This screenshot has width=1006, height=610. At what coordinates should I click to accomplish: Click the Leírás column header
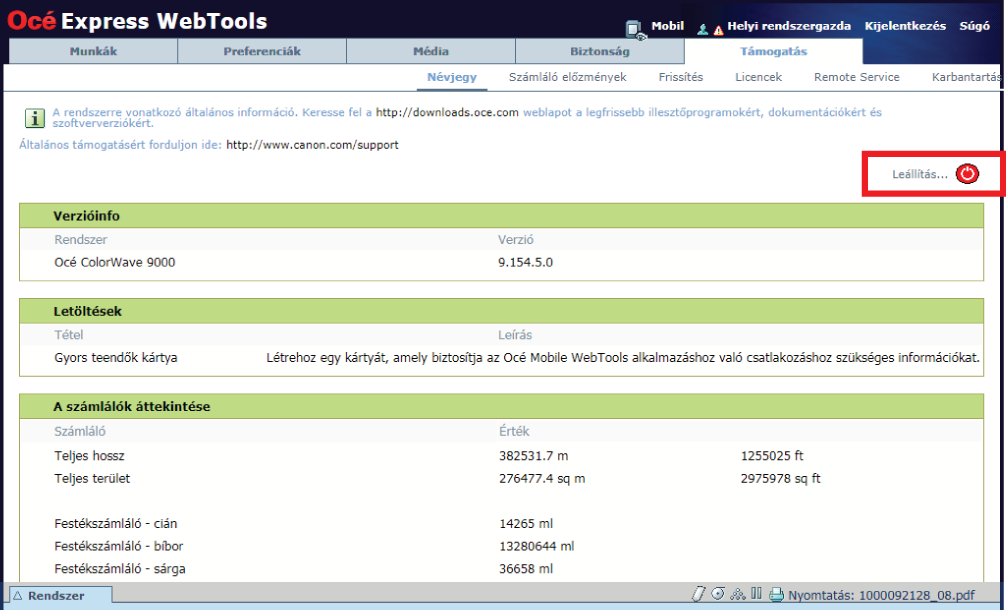pos(515,335)
